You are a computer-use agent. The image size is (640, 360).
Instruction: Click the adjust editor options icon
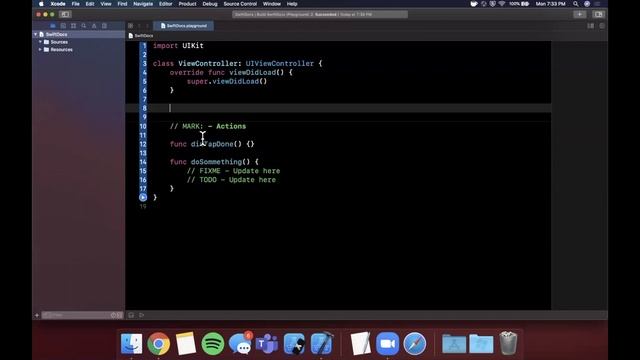tap(591, 26)
